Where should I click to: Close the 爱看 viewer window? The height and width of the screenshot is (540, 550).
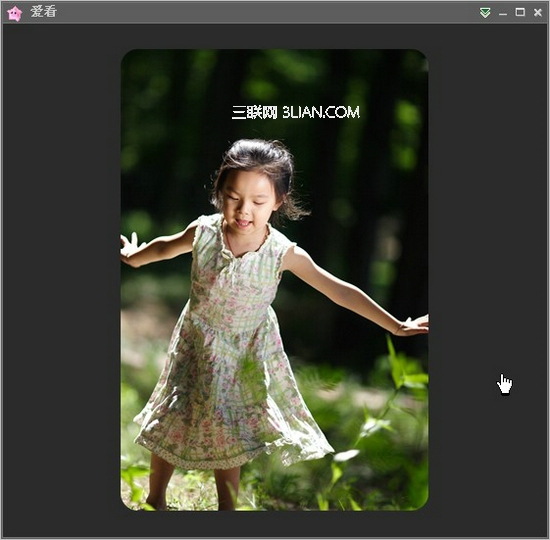point(538,13)
